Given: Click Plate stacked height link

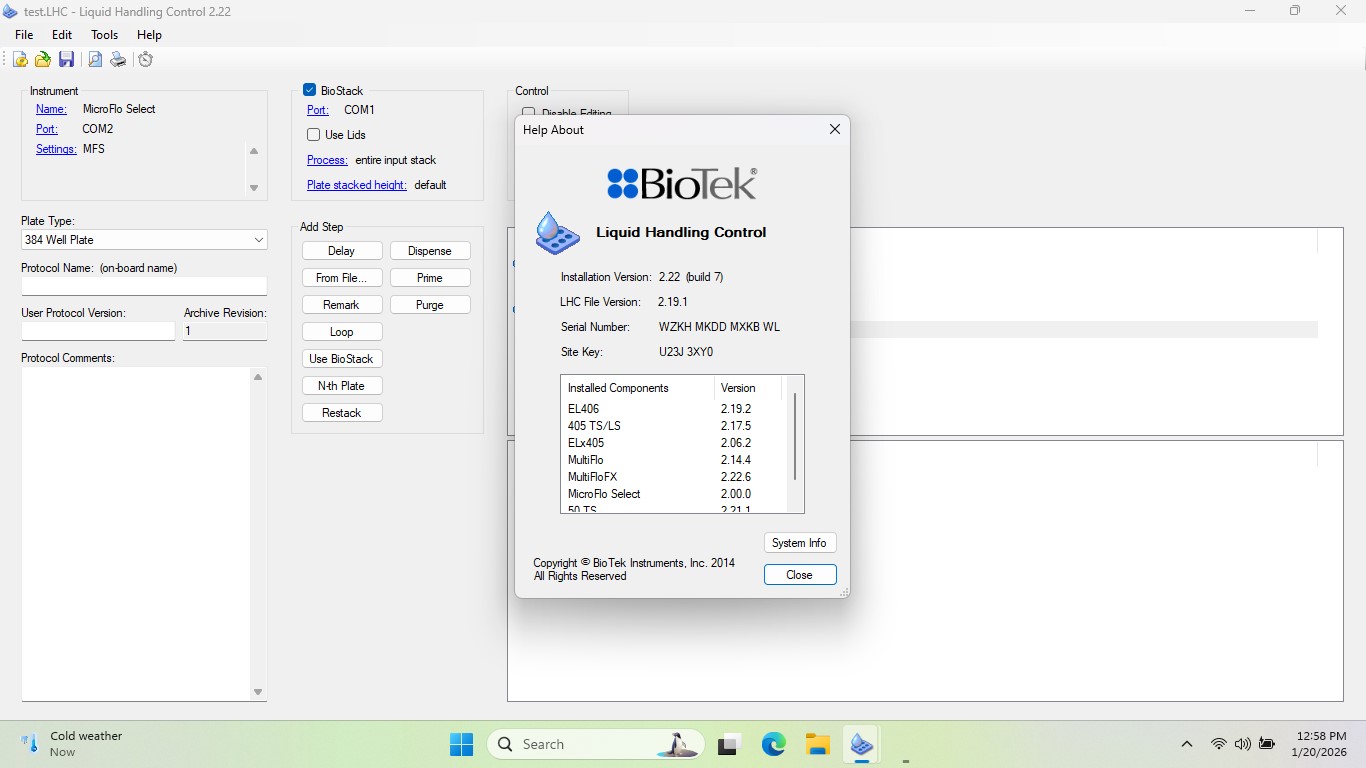Looking at the screenshot, I should (357, 185).
